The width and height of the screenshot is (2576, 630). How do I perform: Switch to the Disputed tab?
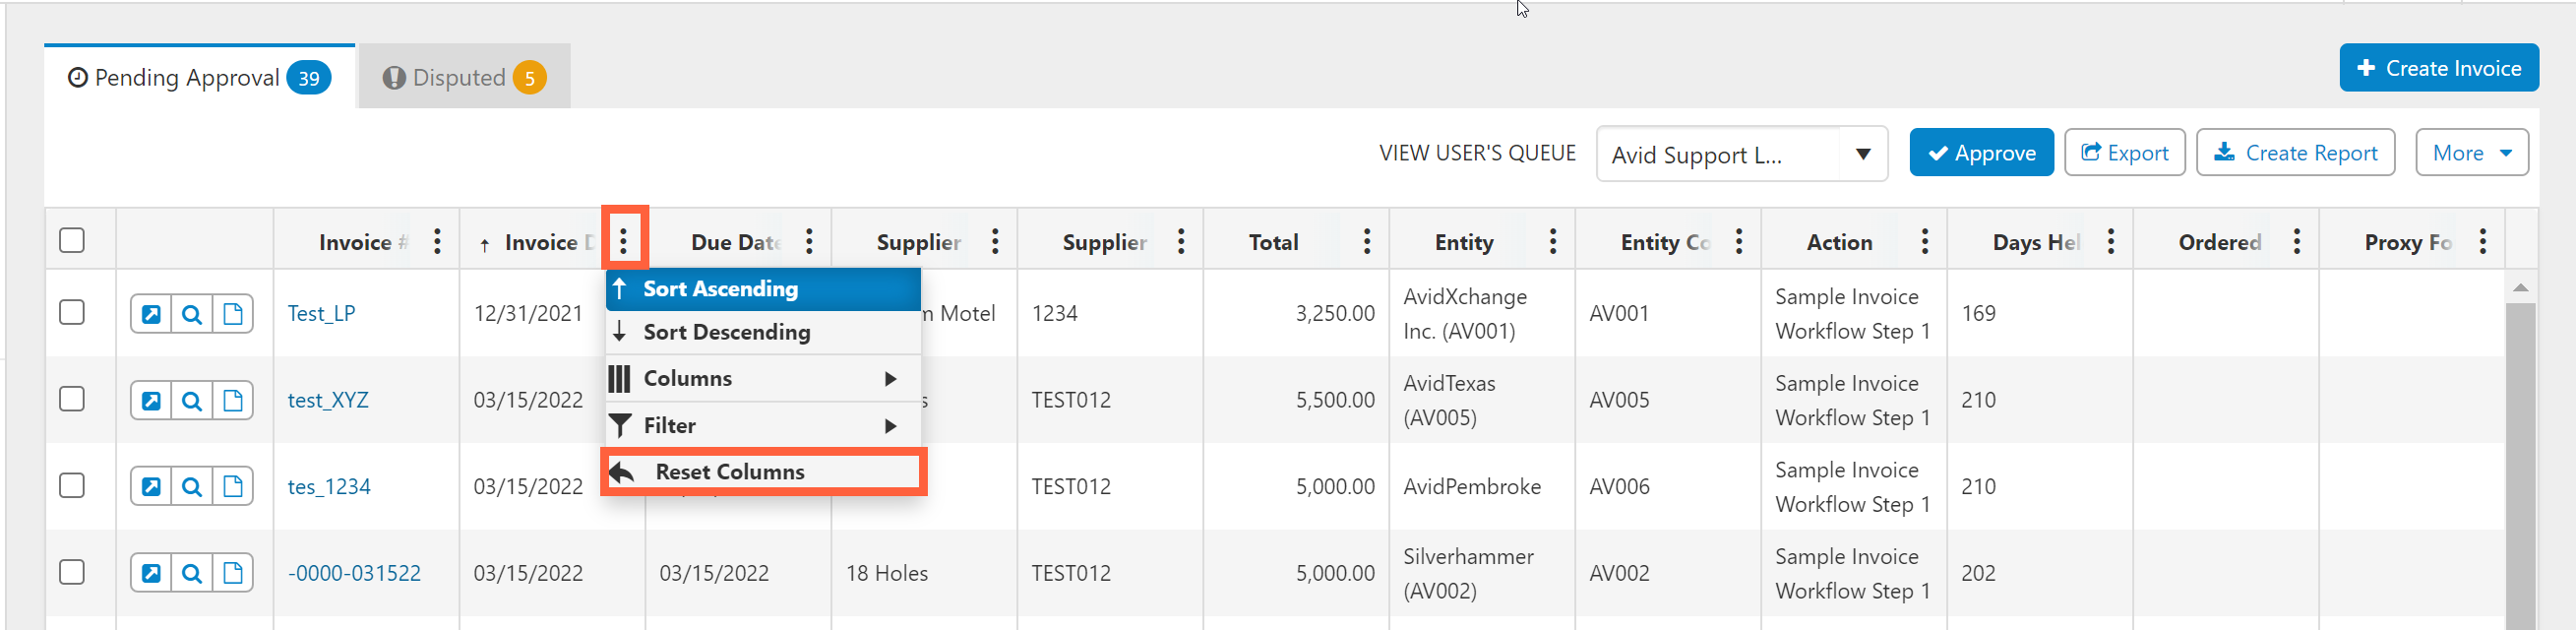(464, 77)
